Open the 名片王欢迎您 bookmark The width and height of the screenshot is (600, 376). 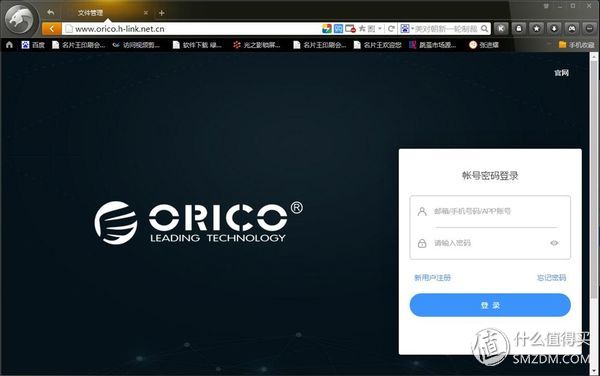(378, 45)
